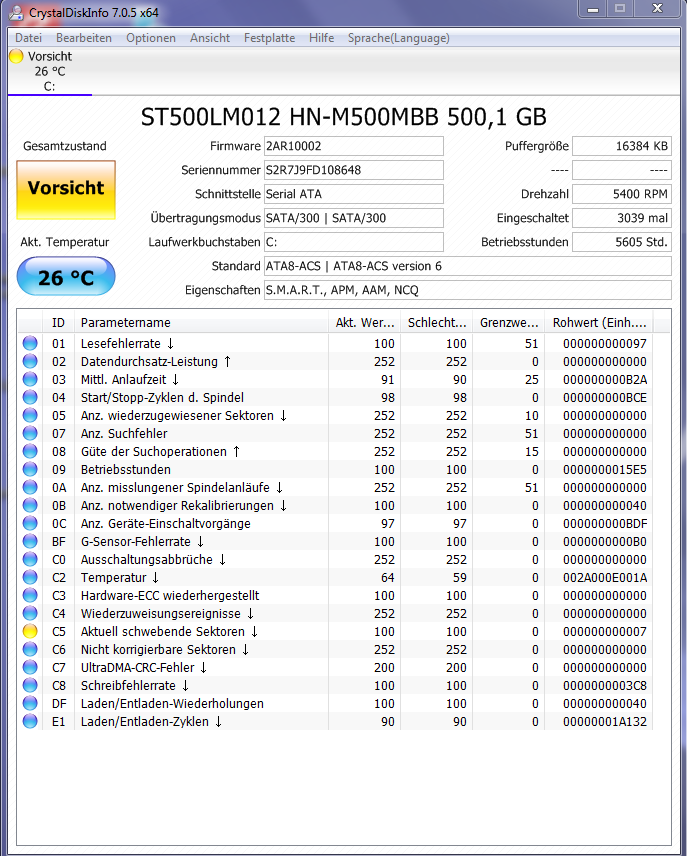This screenshot has height=856, width=687.
Task: Click raw value 000000000007 of schwebende Sektoren
Action: pos(605,632)
